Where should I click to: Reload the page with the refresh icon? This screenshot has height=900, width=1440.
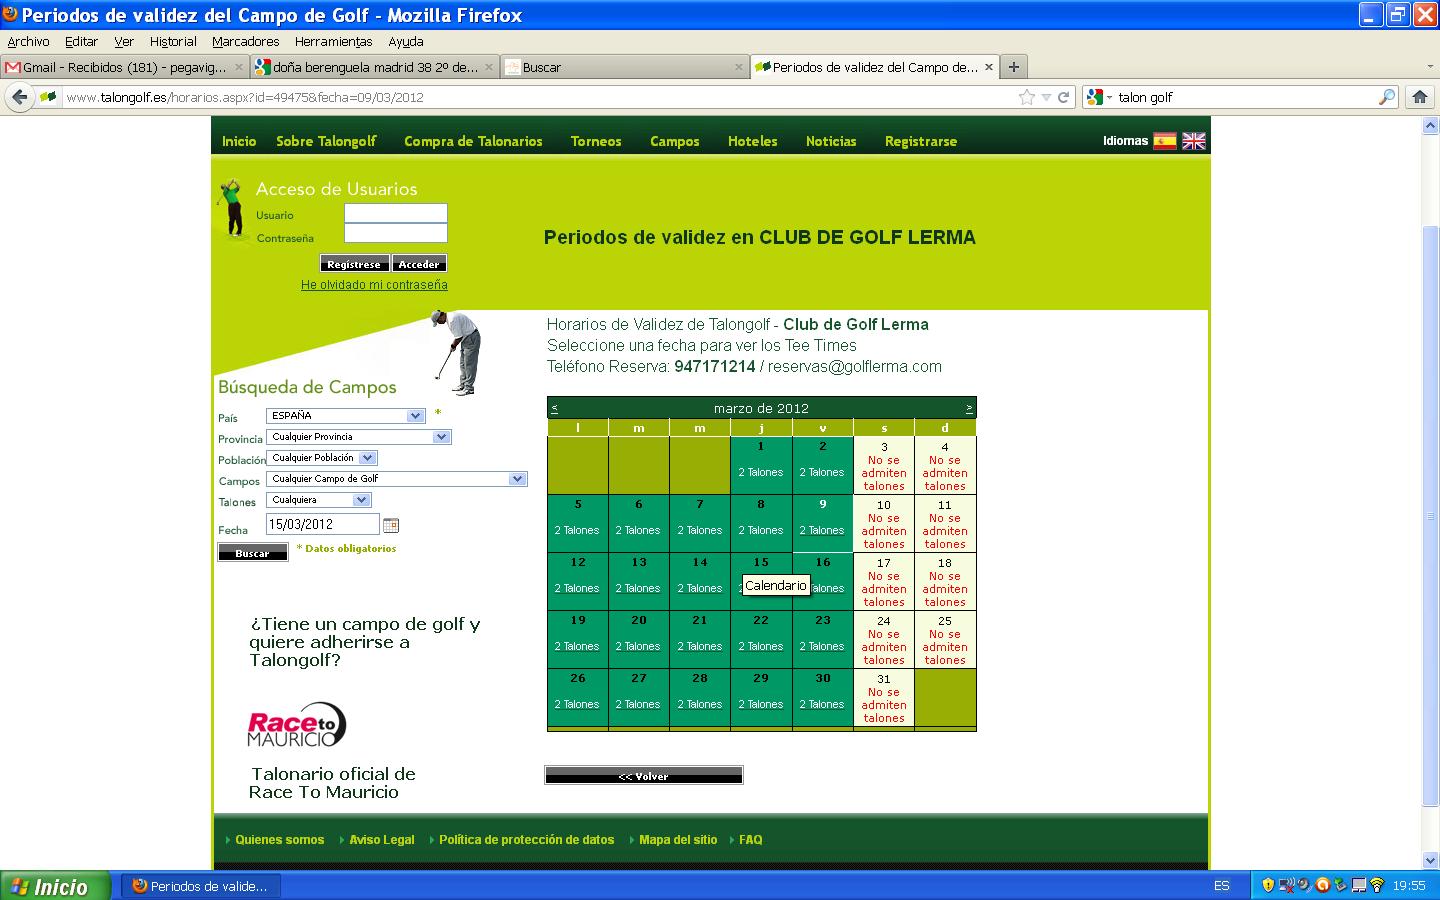(1064, 97)
